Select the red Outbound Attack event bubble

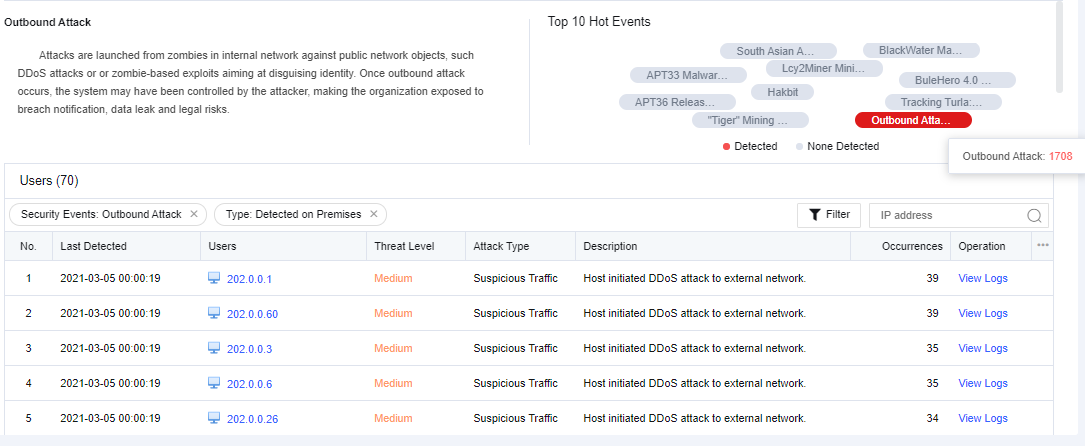(913, 120)
